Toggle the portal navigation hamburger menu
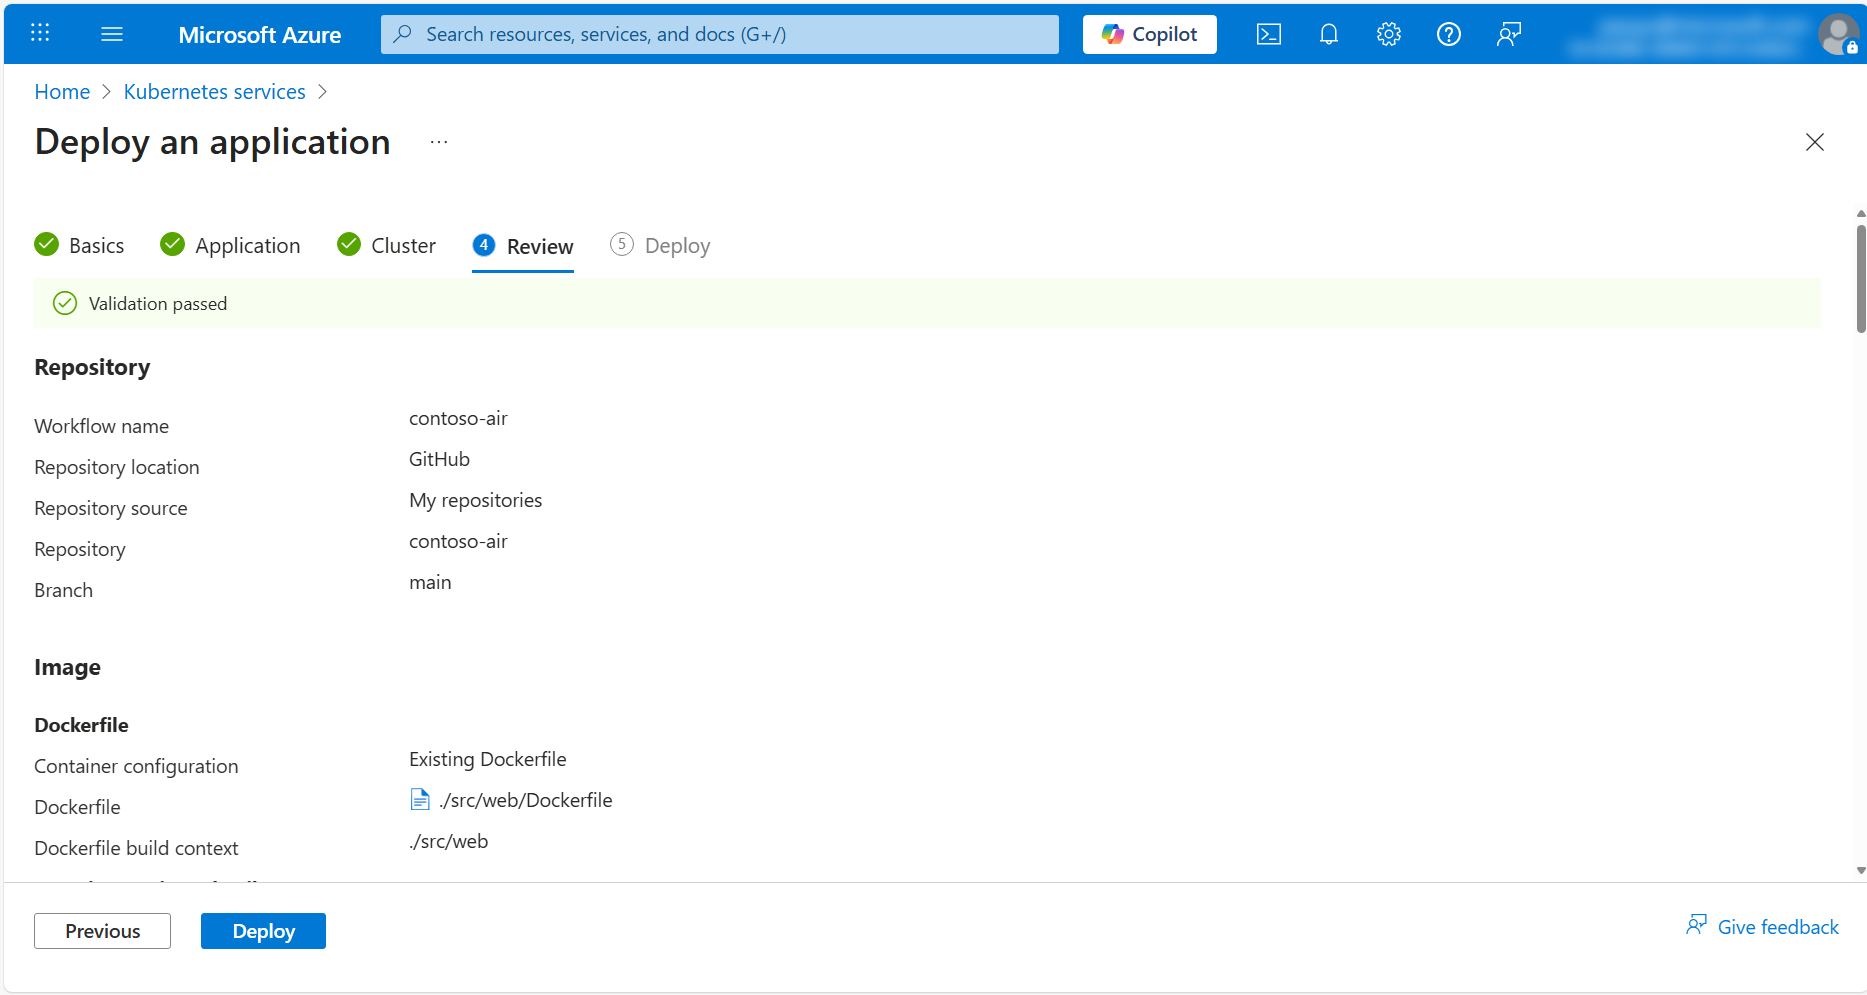 point(112,33)
